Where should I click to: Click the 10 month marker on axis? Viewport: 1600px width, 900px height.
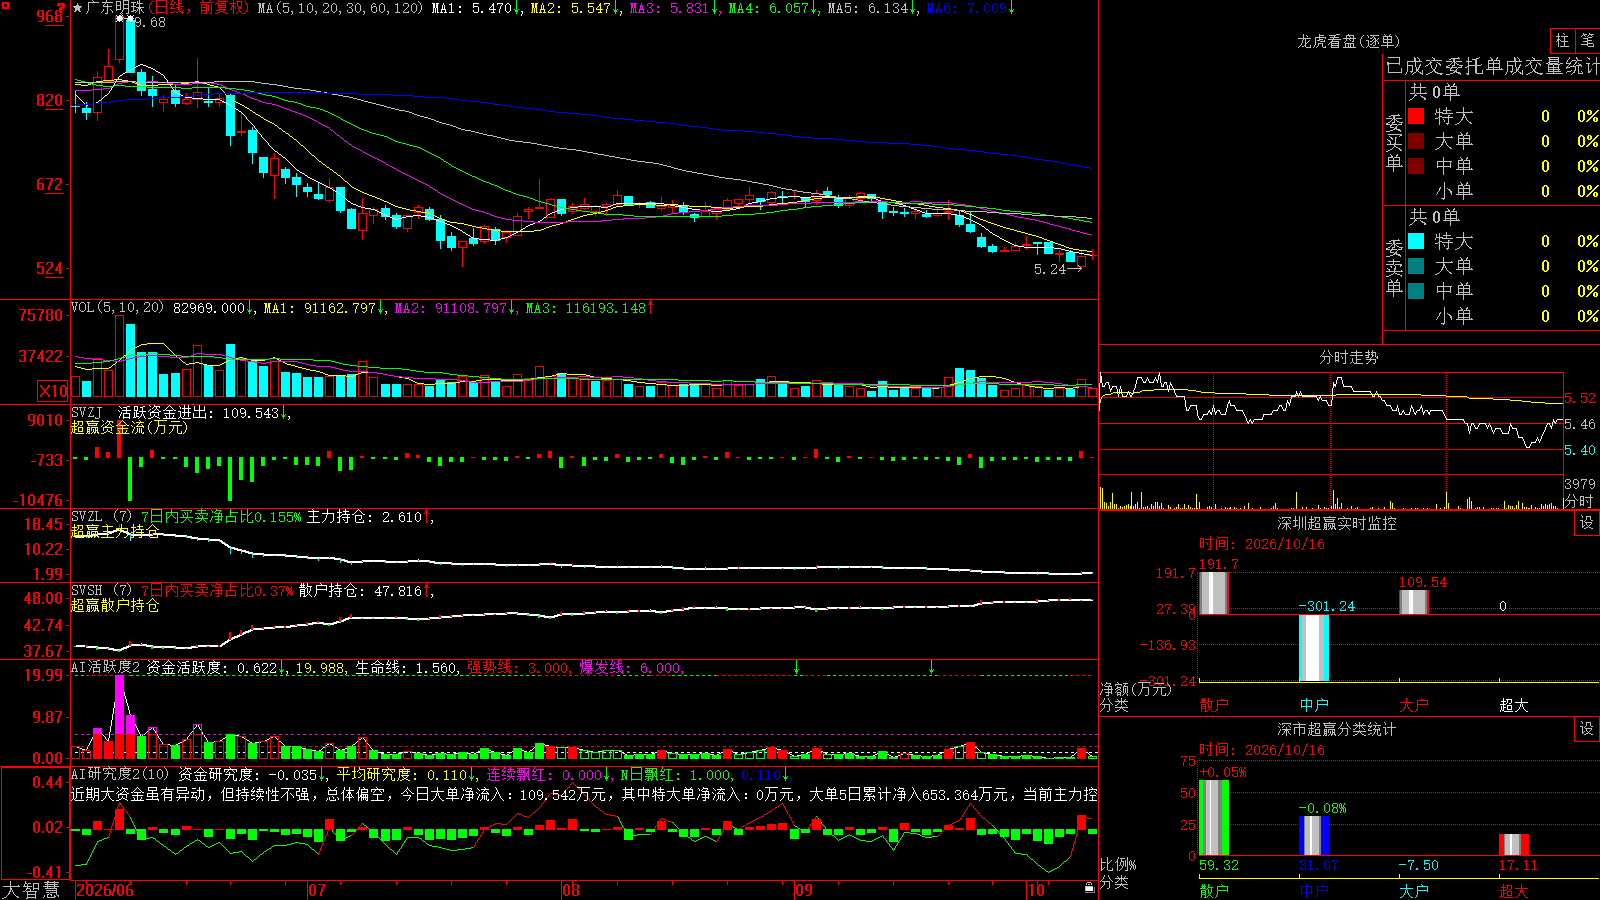tap(1036, 890)
